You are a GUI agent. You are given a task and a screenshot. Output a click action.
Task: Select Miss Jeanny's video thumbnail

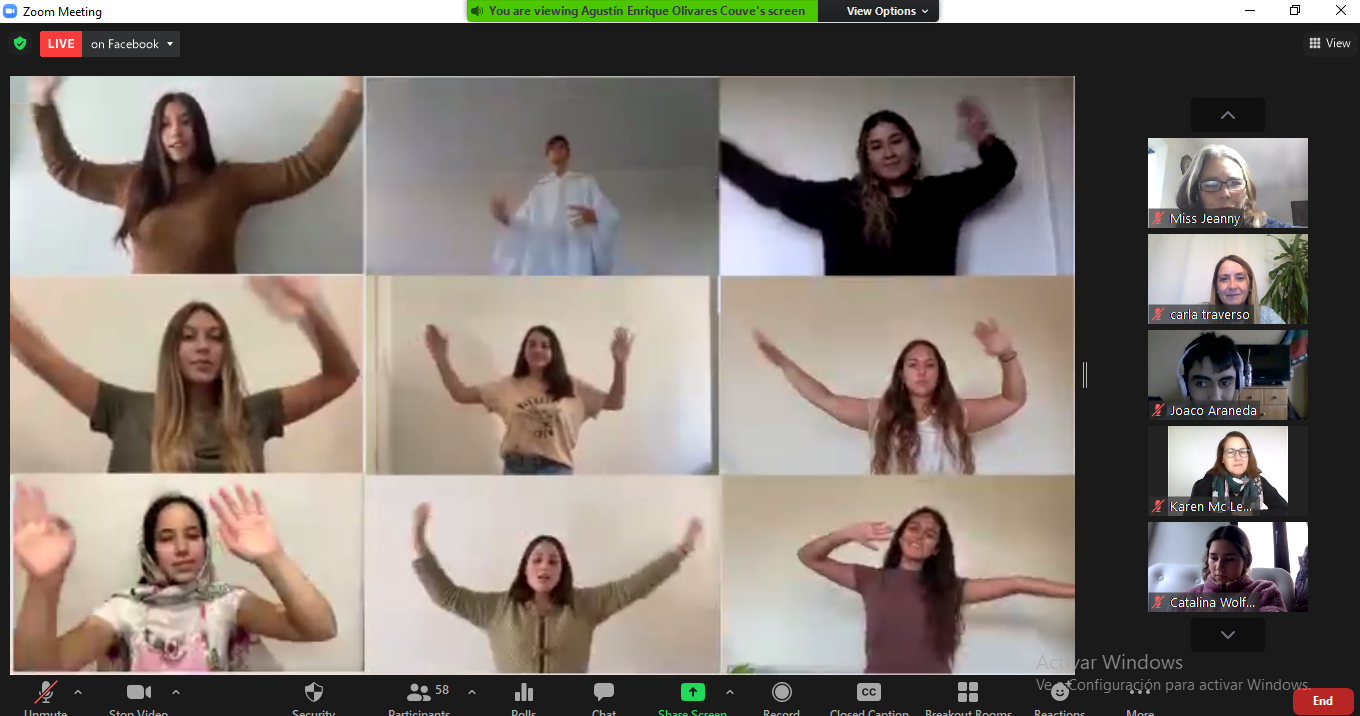1227,183
